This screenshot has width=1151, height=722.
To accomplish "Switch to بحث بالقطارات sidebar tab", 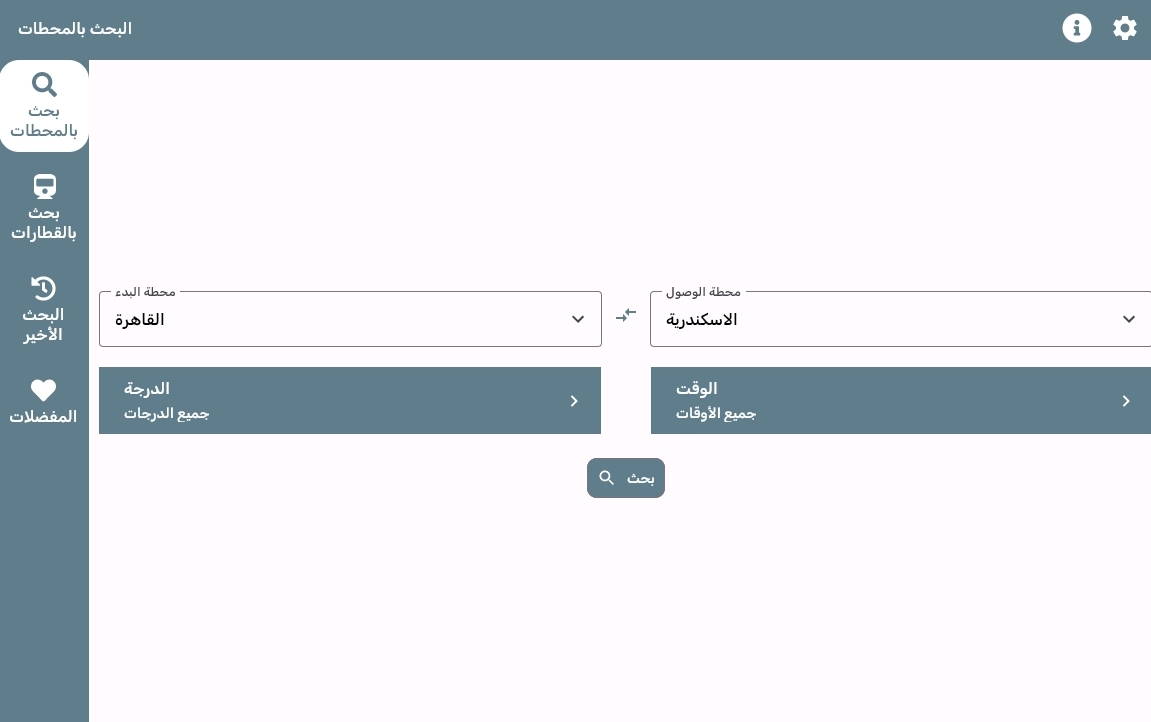I will coord(44,208).
